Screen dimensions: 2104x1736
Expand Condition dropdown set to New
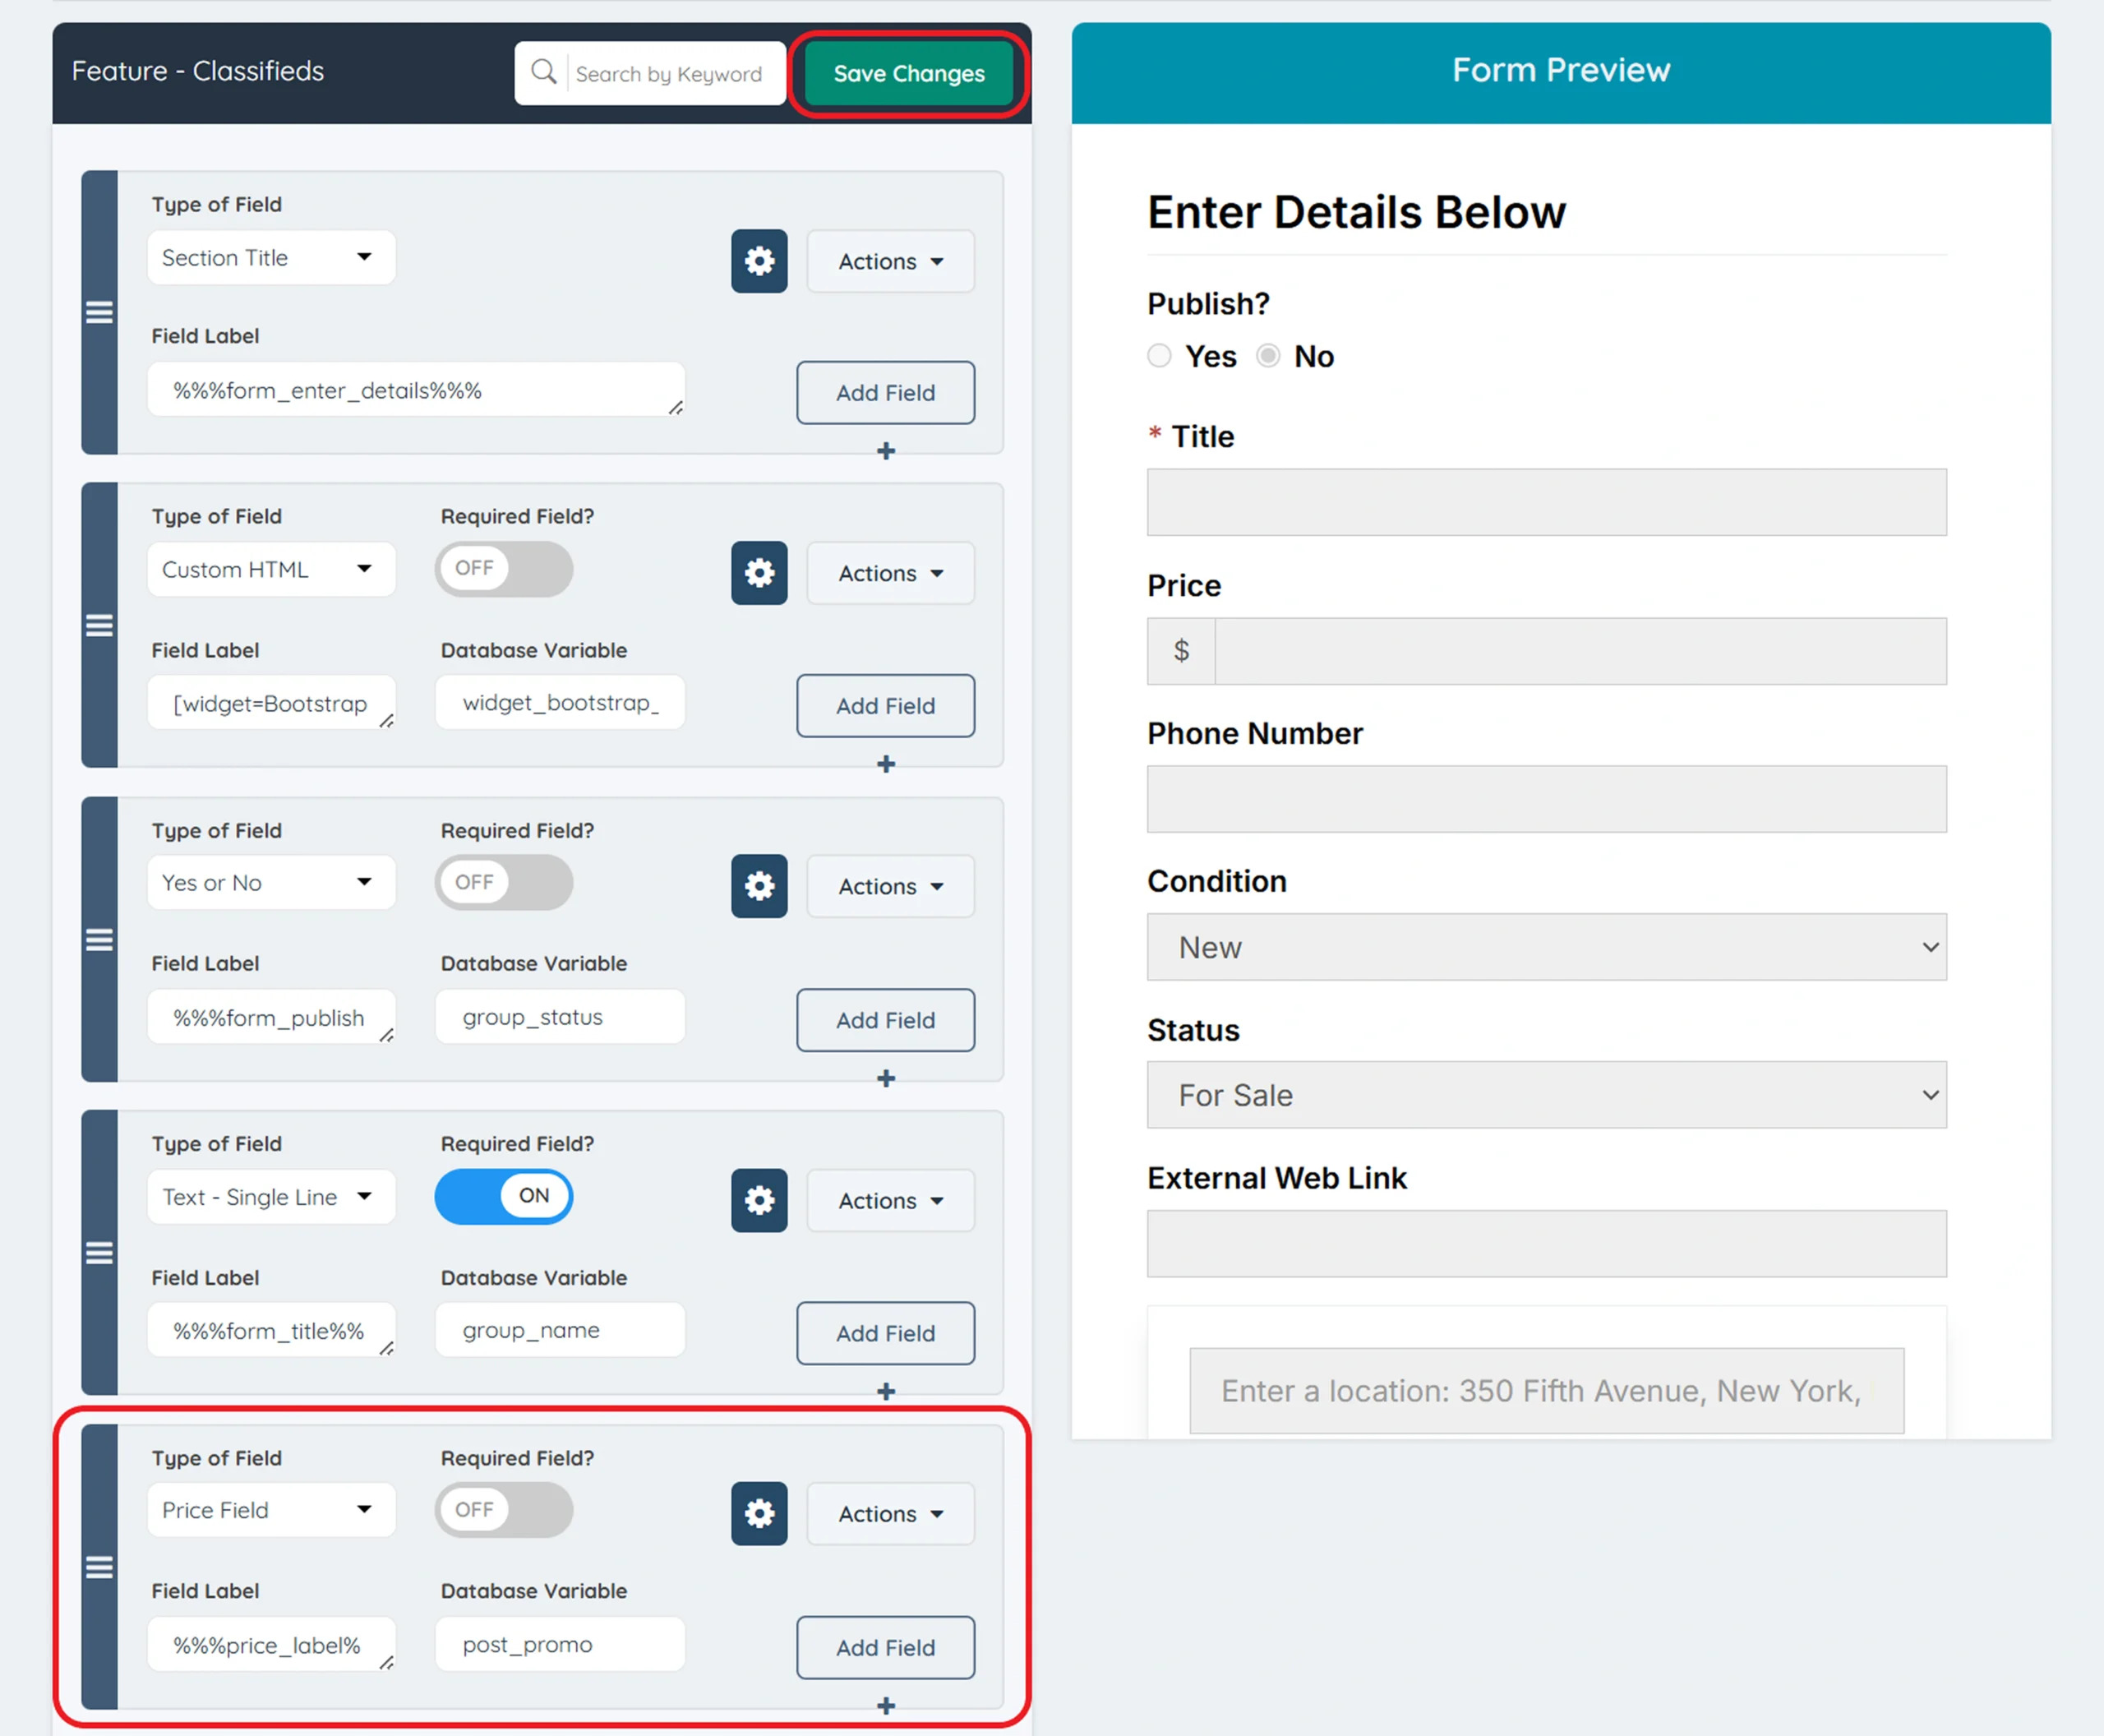(x=1546, y=947)
